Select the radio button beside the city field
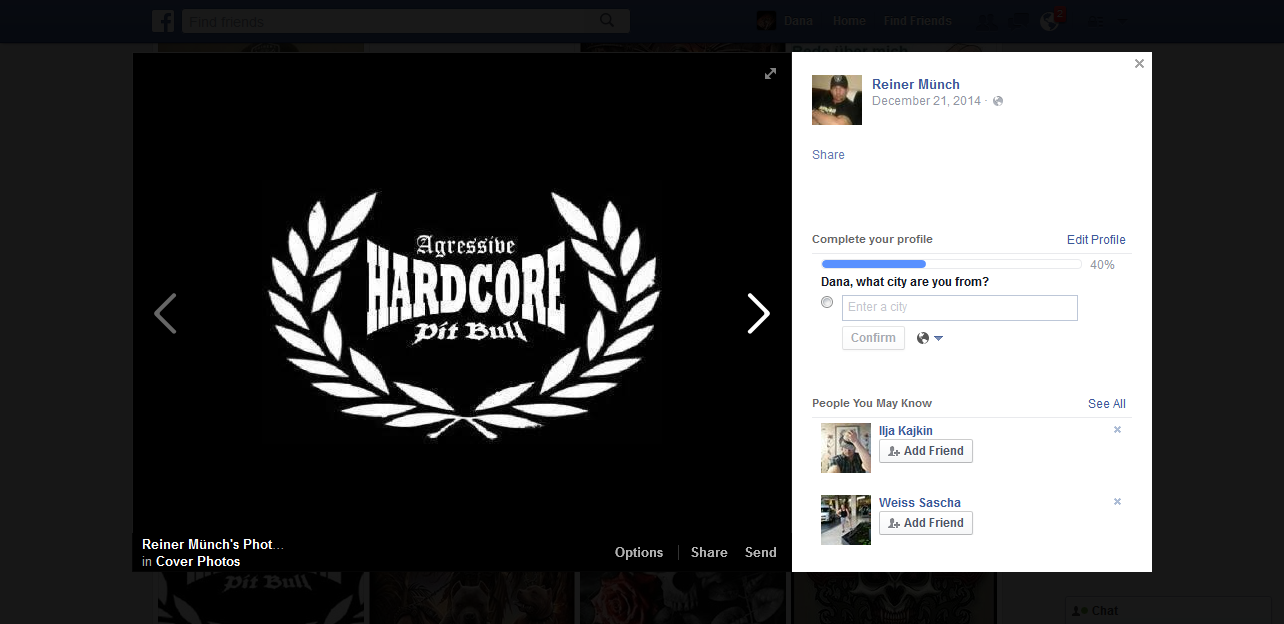The image size is (1284, 624). 827,302
